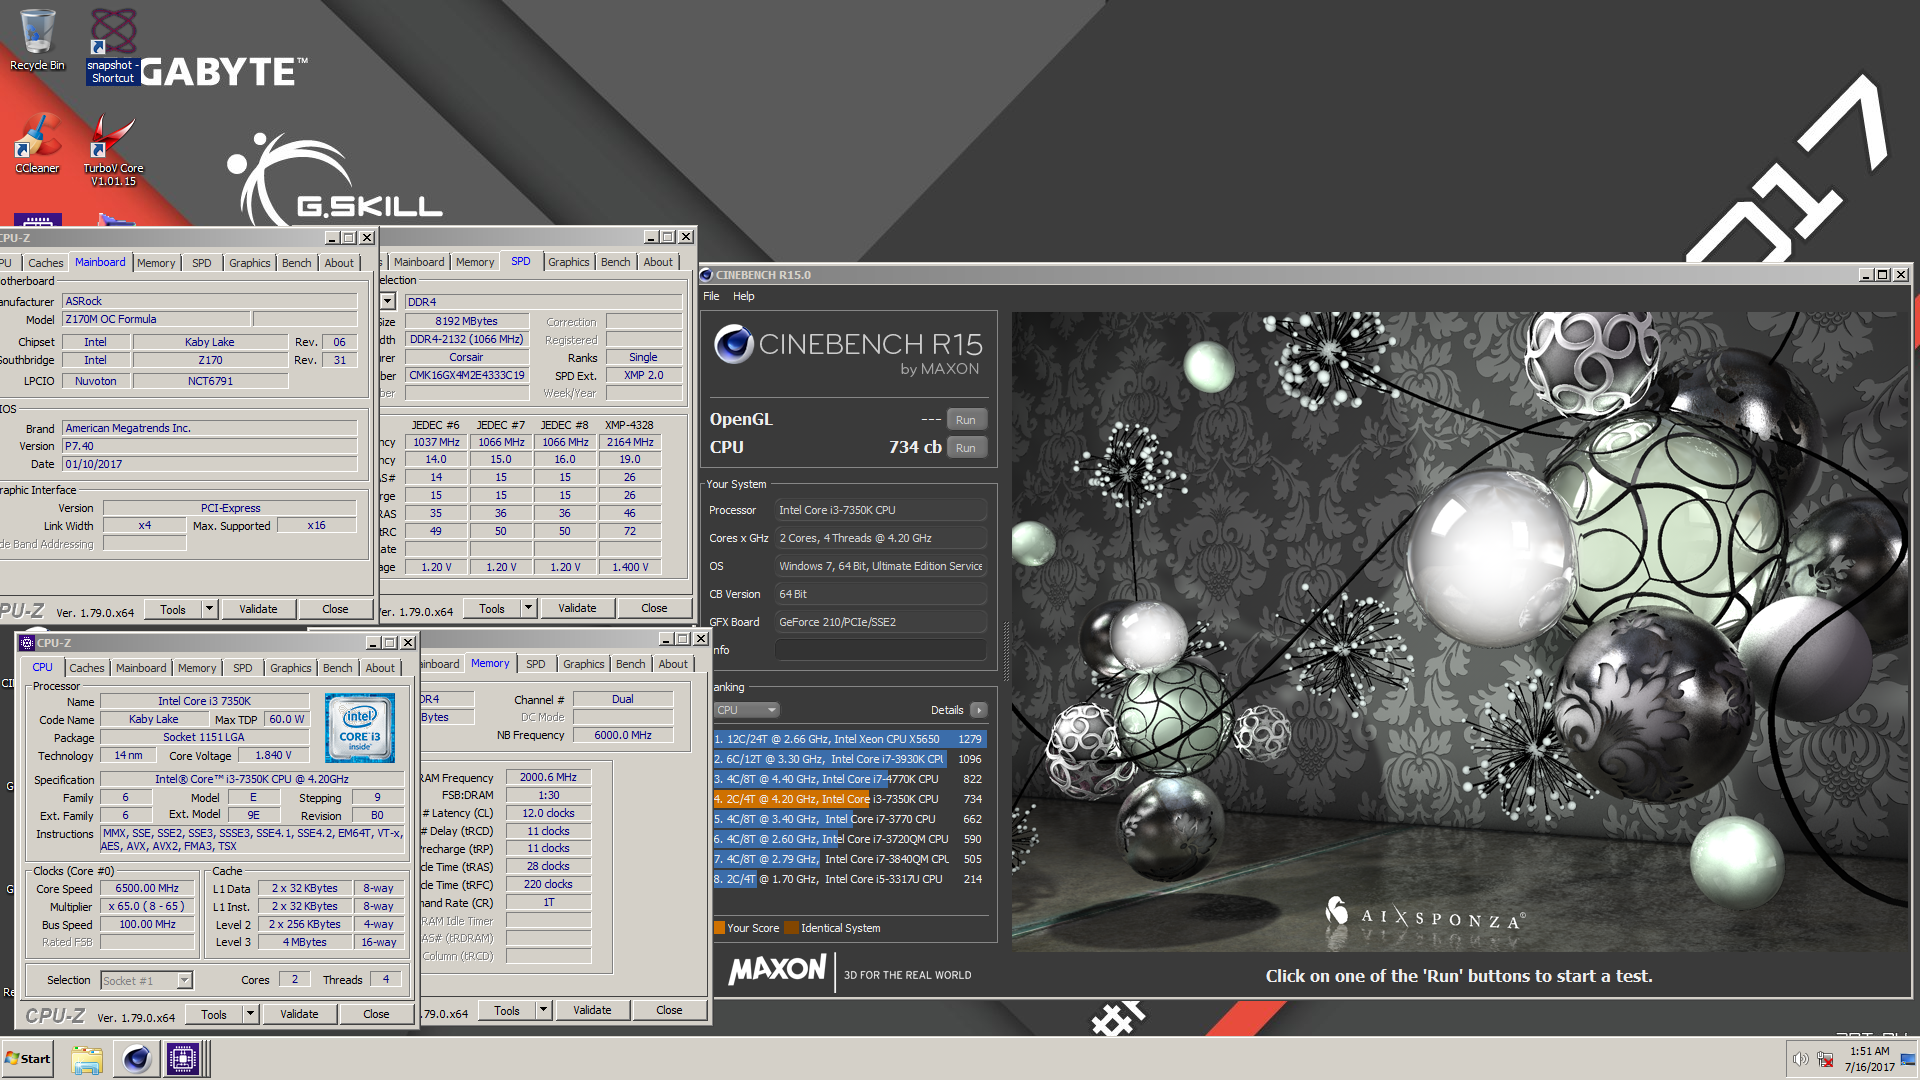Viewport: 1920px width, 1080px height.
Task: Select the Memory tab in CPU-Z Memory window
Action: (x=490, y=663)
